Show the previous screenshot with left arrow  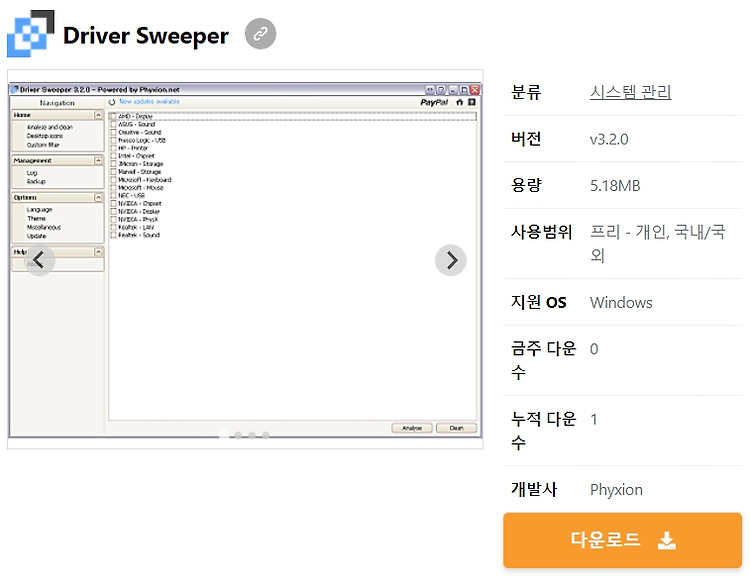coord(39,260)
